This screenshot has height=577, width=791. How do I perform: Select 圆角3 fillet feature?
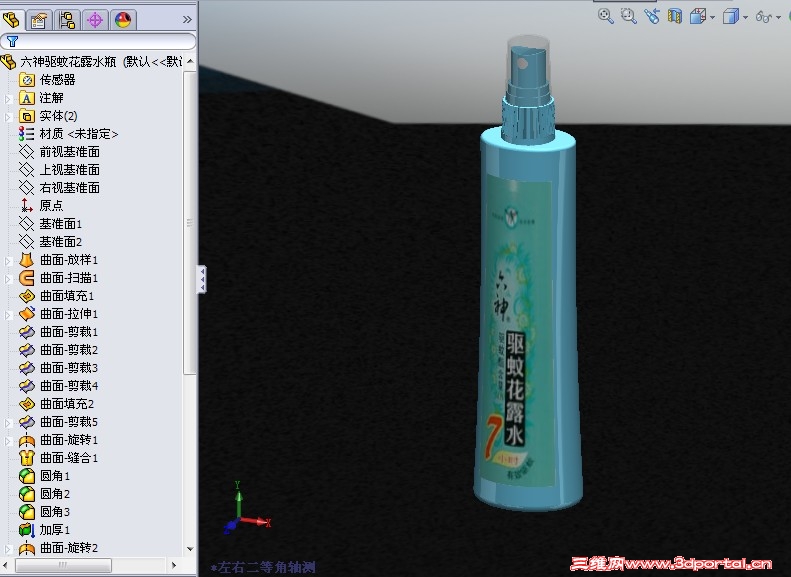pos(54,511)
